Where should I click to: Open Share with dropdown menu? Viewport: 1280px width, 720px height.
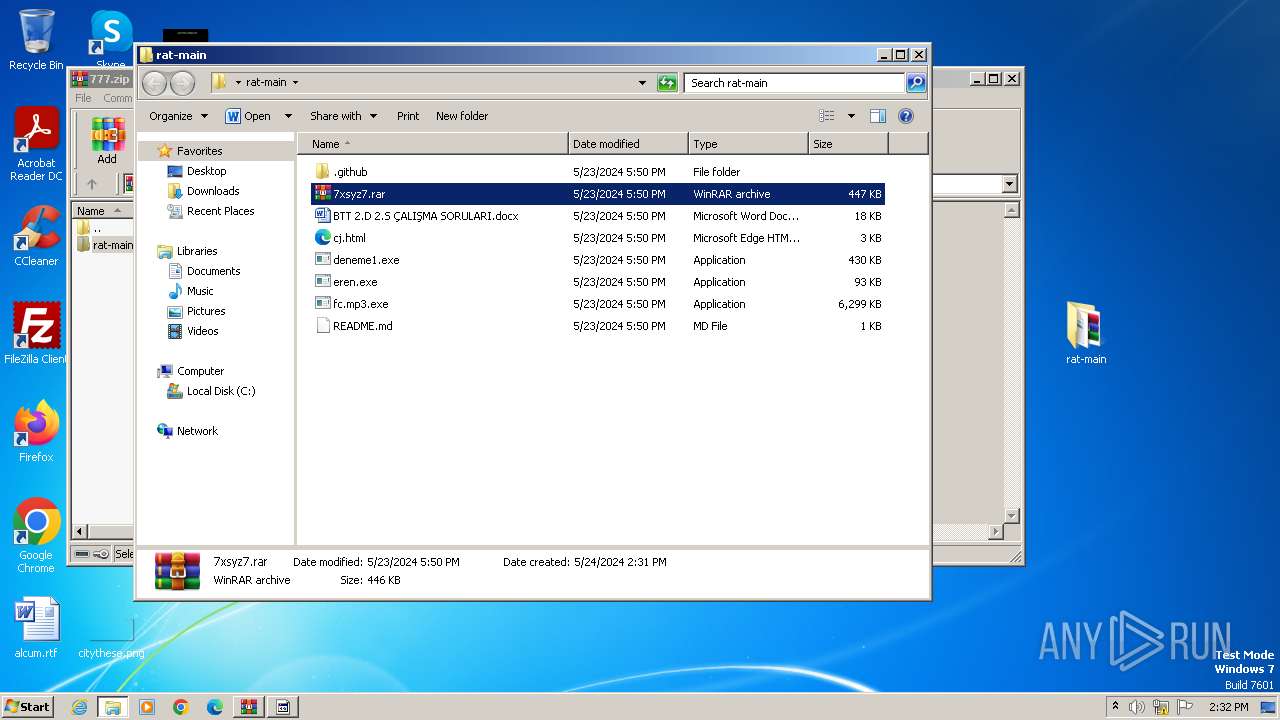343,116
